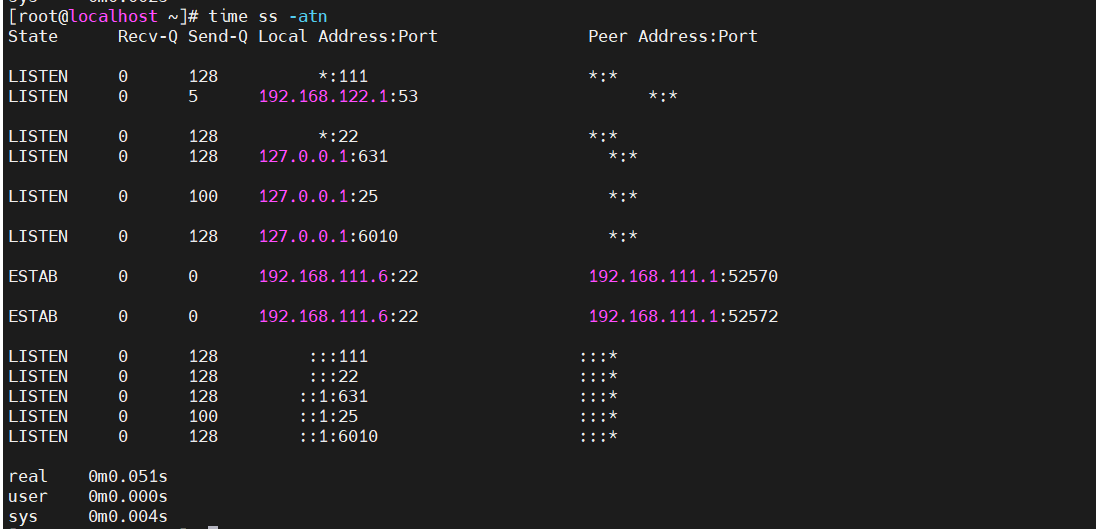The image size is (1096, 529).
Task: Click the 127.0.0.1:25 listening address
Action: (318, 196)
